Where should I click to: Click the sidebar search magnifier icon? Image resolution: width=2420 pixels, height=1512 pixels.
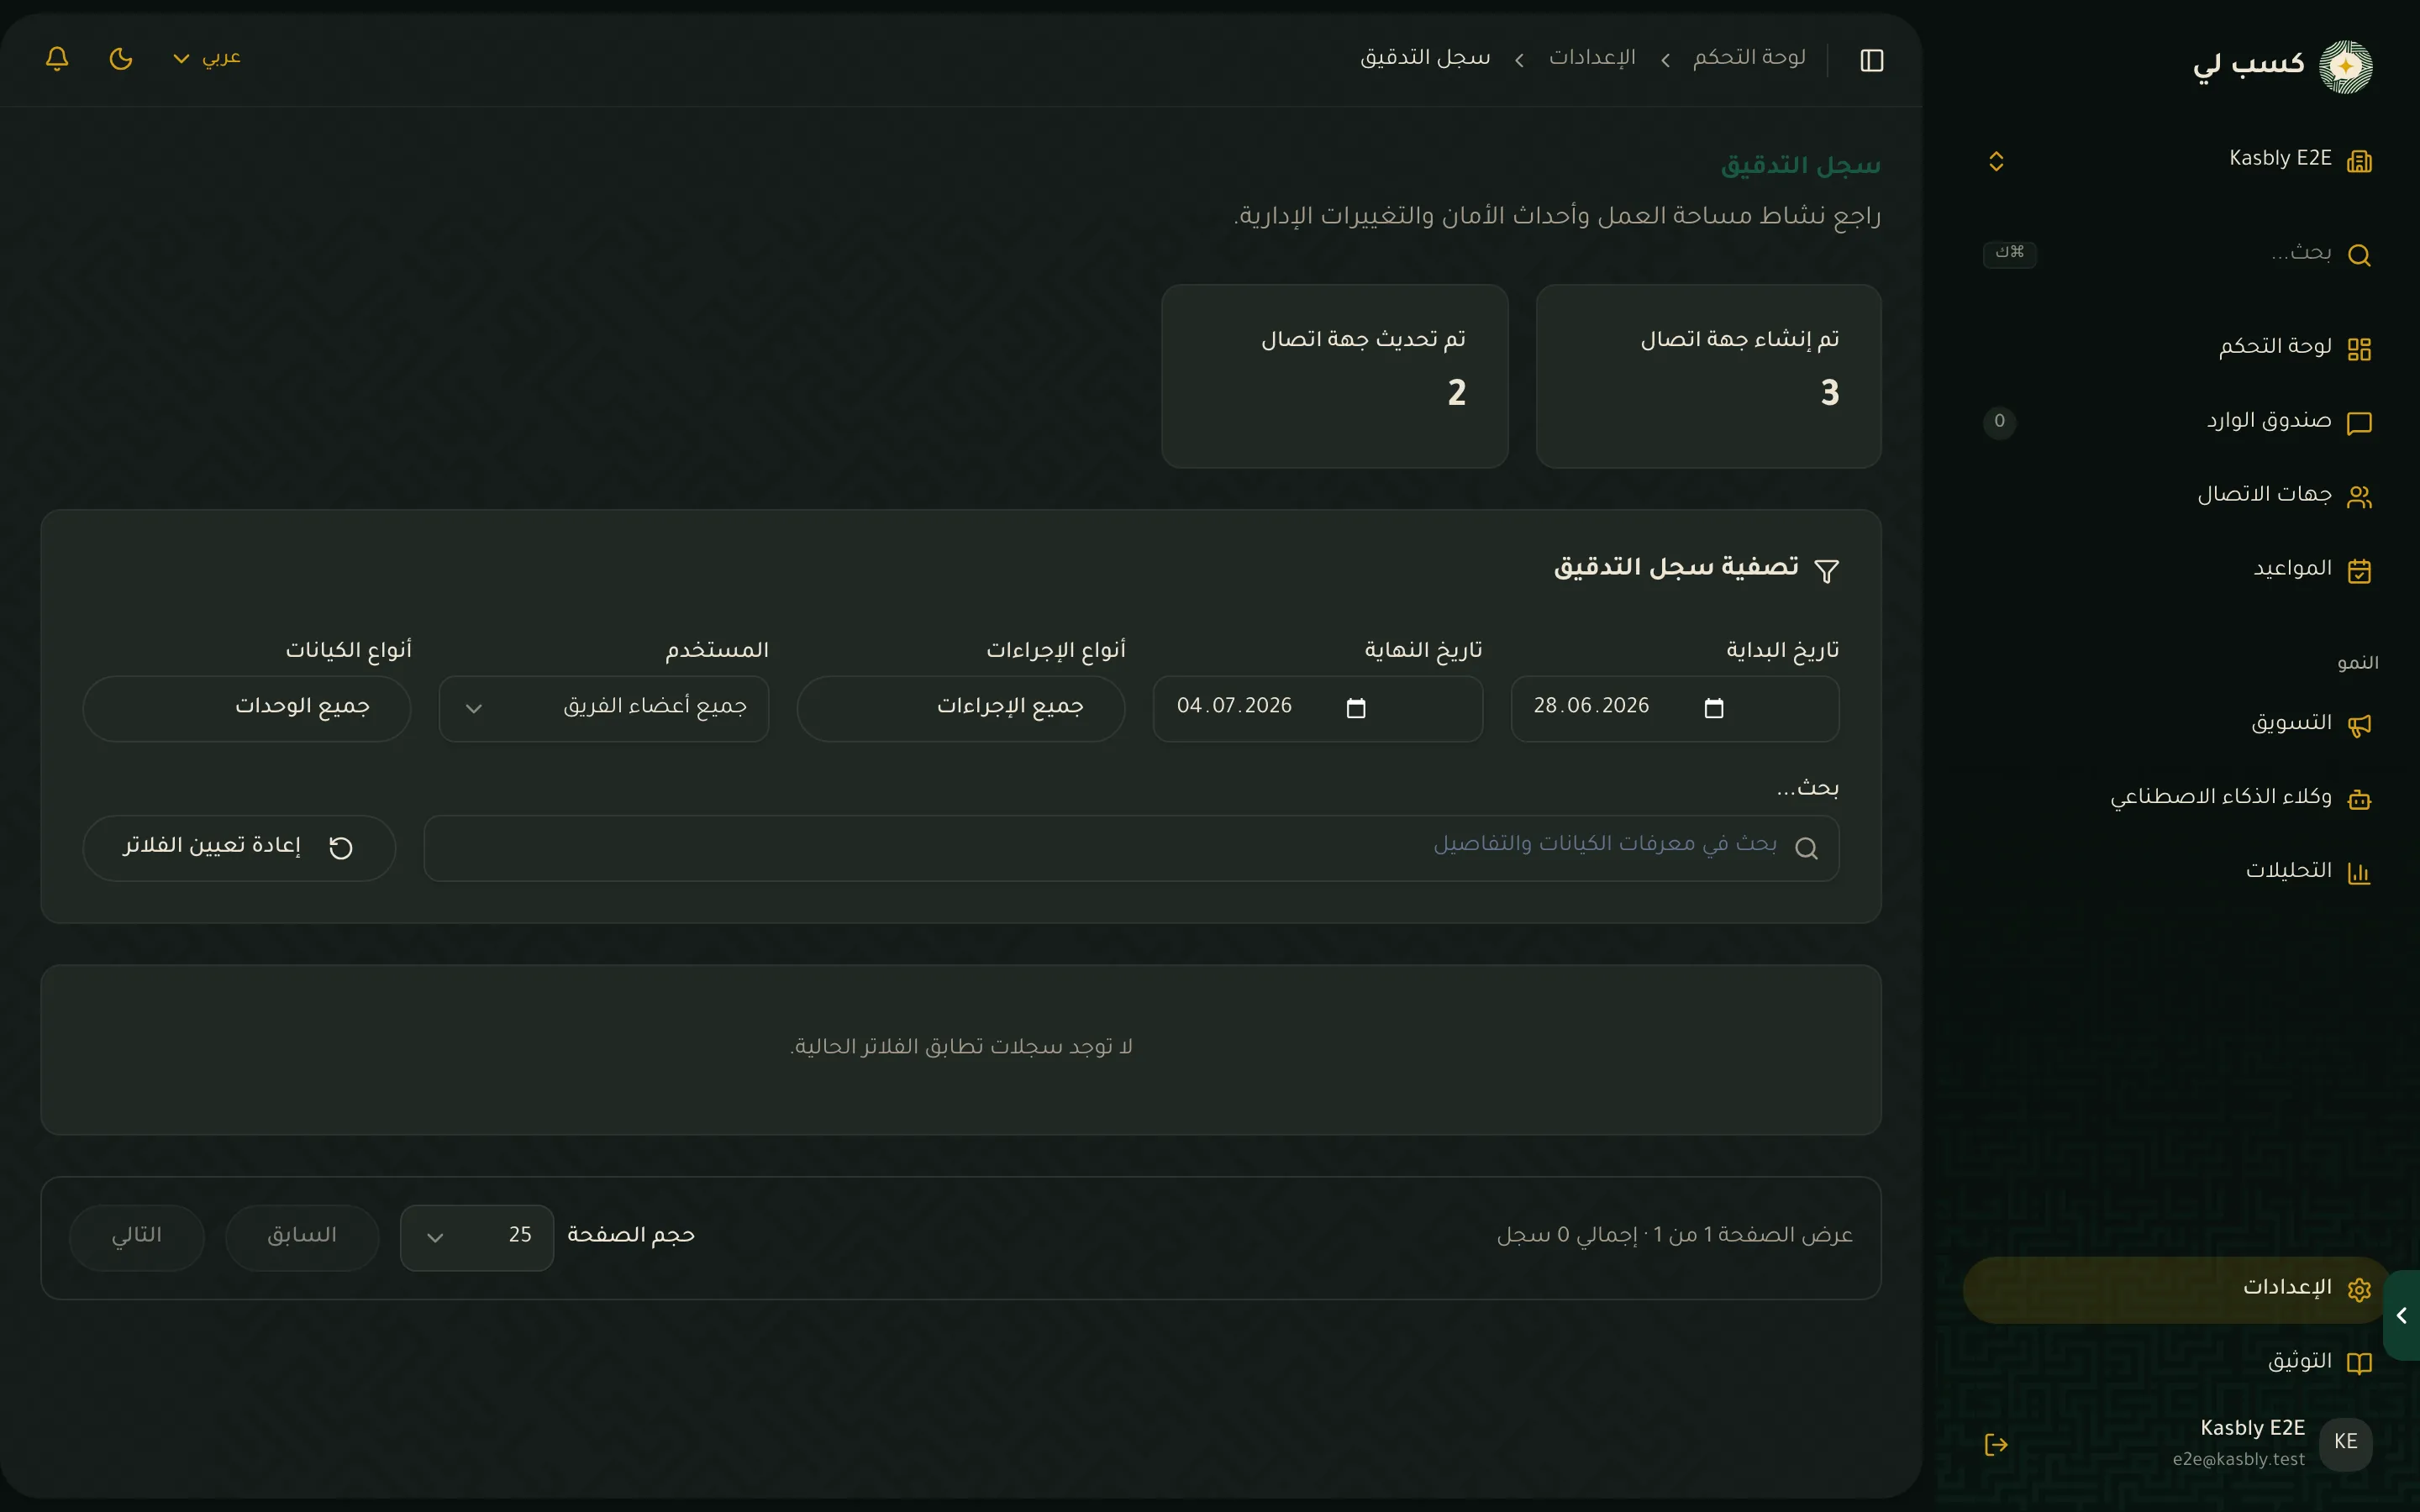tap(2359, 255)
